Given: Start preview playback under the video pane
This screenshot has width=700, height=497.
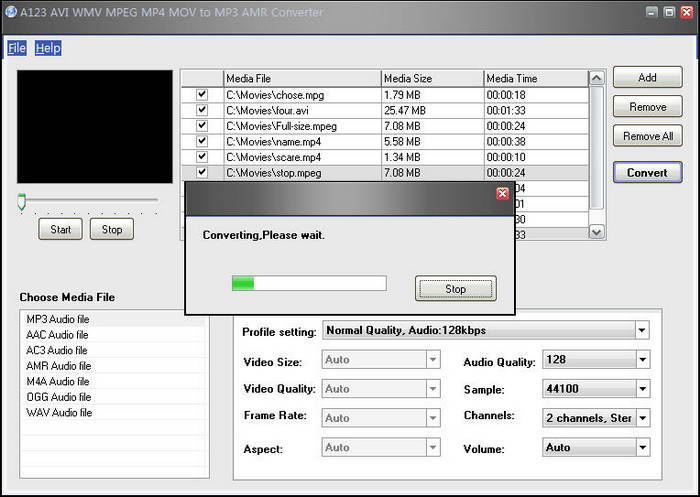Looking at the screenshot, I should point(60,229).
